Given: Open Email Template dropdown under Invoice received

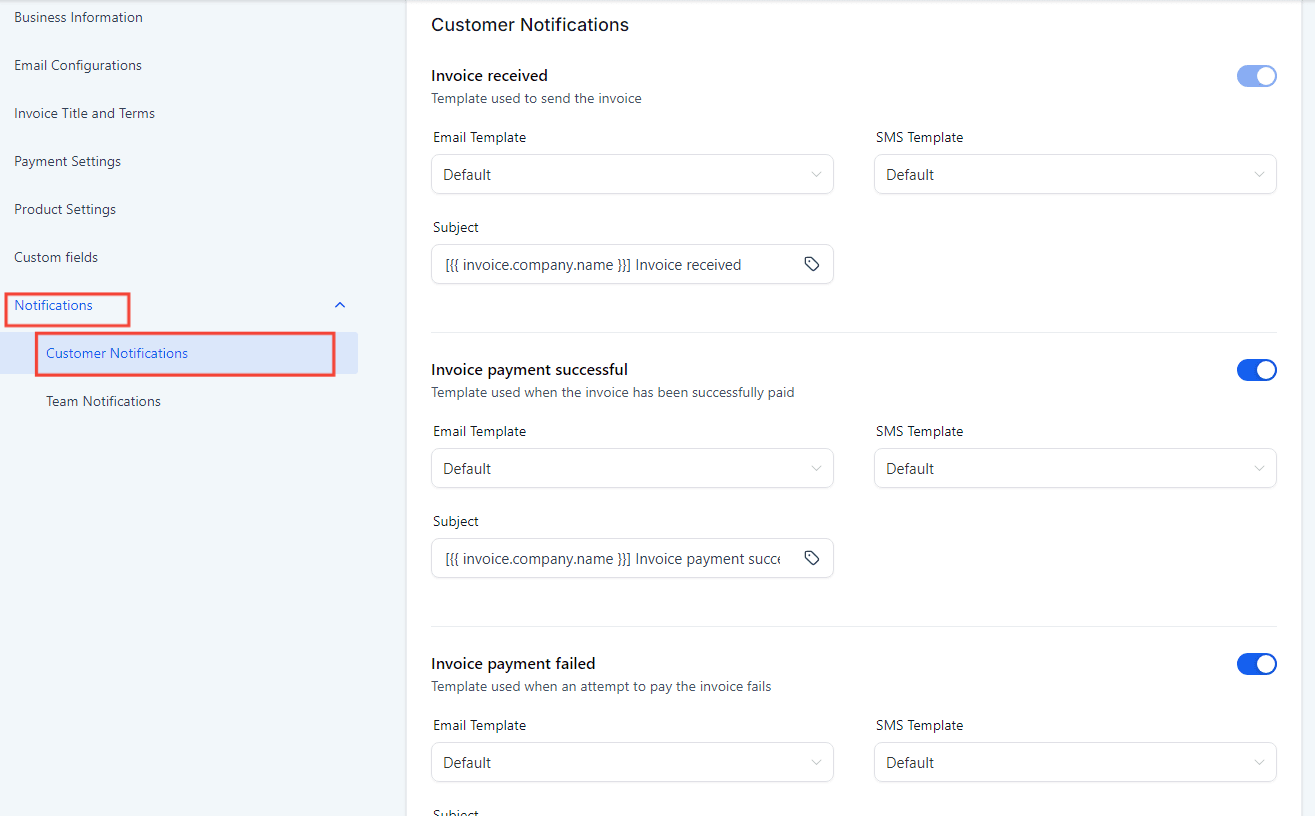Looking at the screenshot, I should click(x=632, y=174).
